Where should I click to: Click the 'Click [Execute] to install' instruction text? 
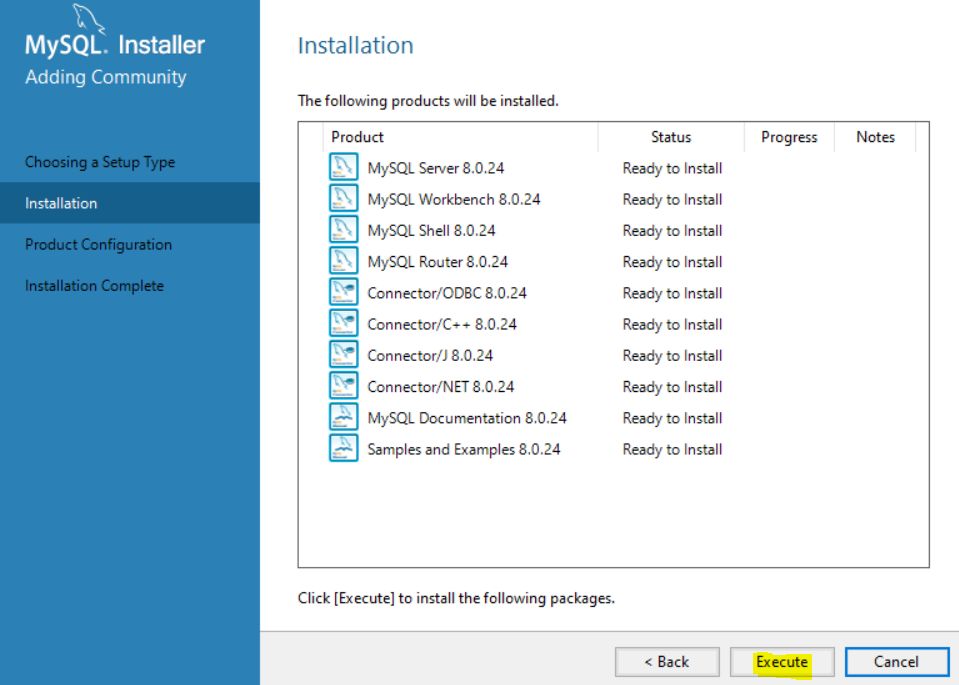(456, 598)
